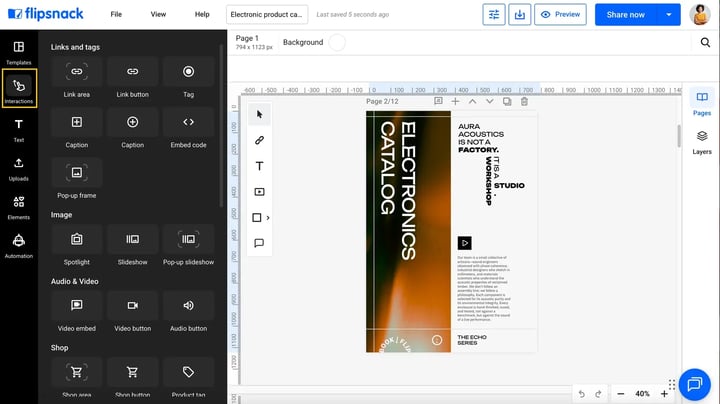Open the live chat support bubble
This screenshot has width=720, height=404.
[694, 384]
